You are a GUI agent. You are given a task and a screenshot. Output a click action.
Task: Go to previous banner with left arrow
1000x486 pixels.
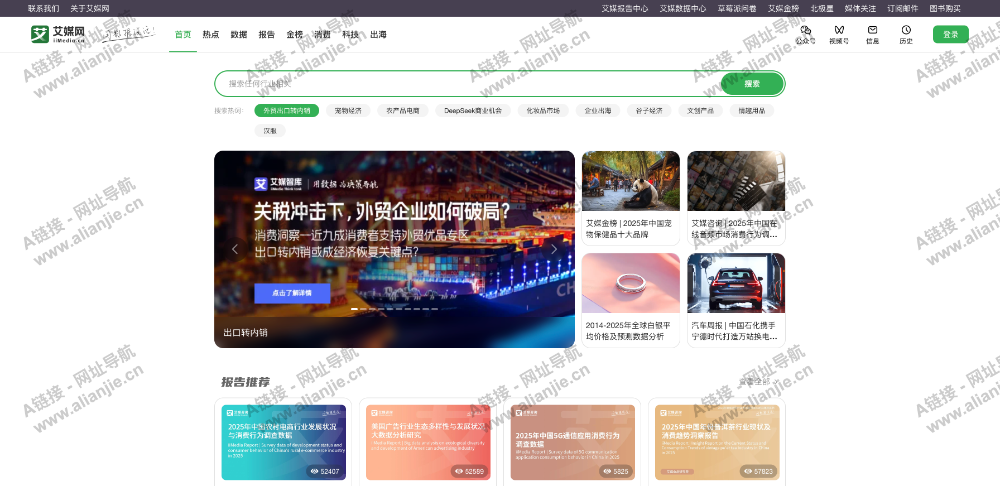tap(235, 249)
